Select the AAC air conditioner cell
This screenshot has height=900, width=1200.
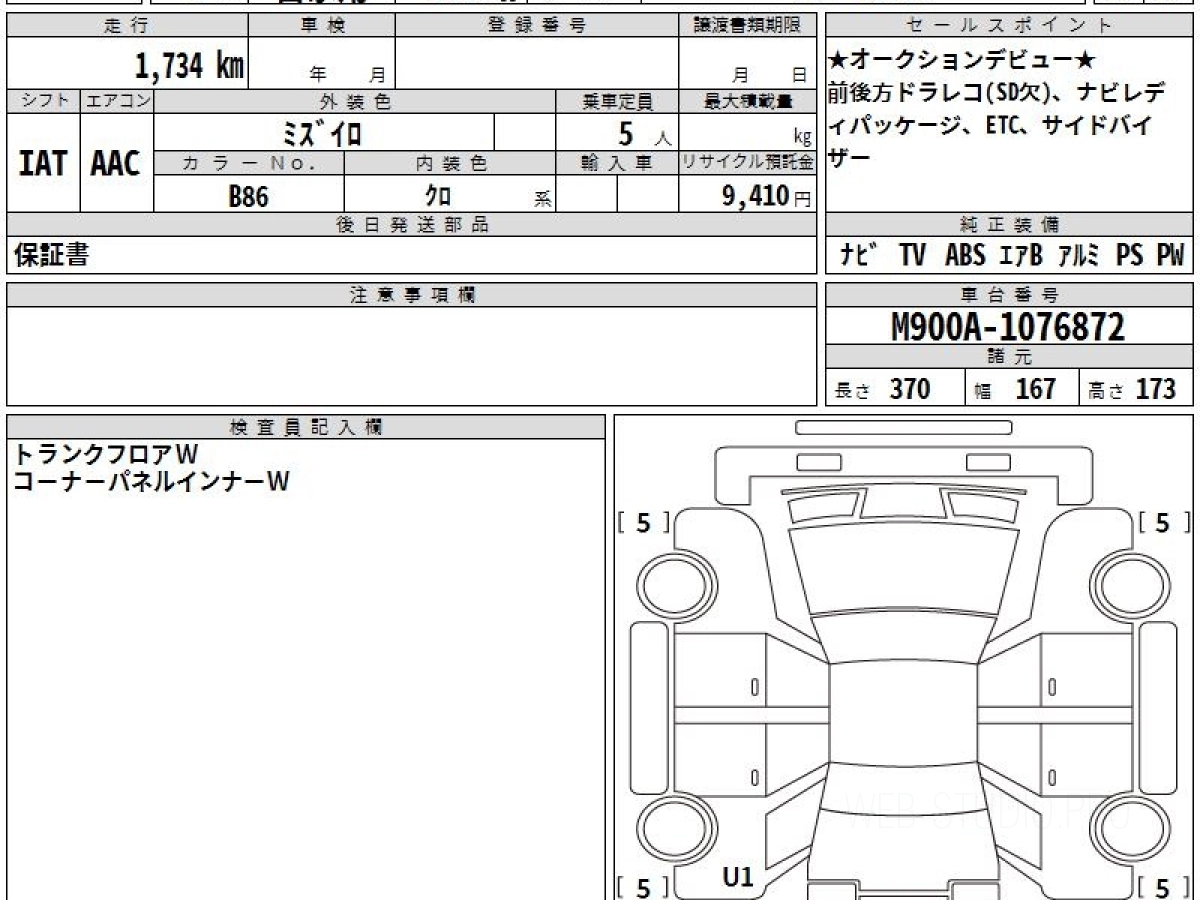(x=116, y=163)
